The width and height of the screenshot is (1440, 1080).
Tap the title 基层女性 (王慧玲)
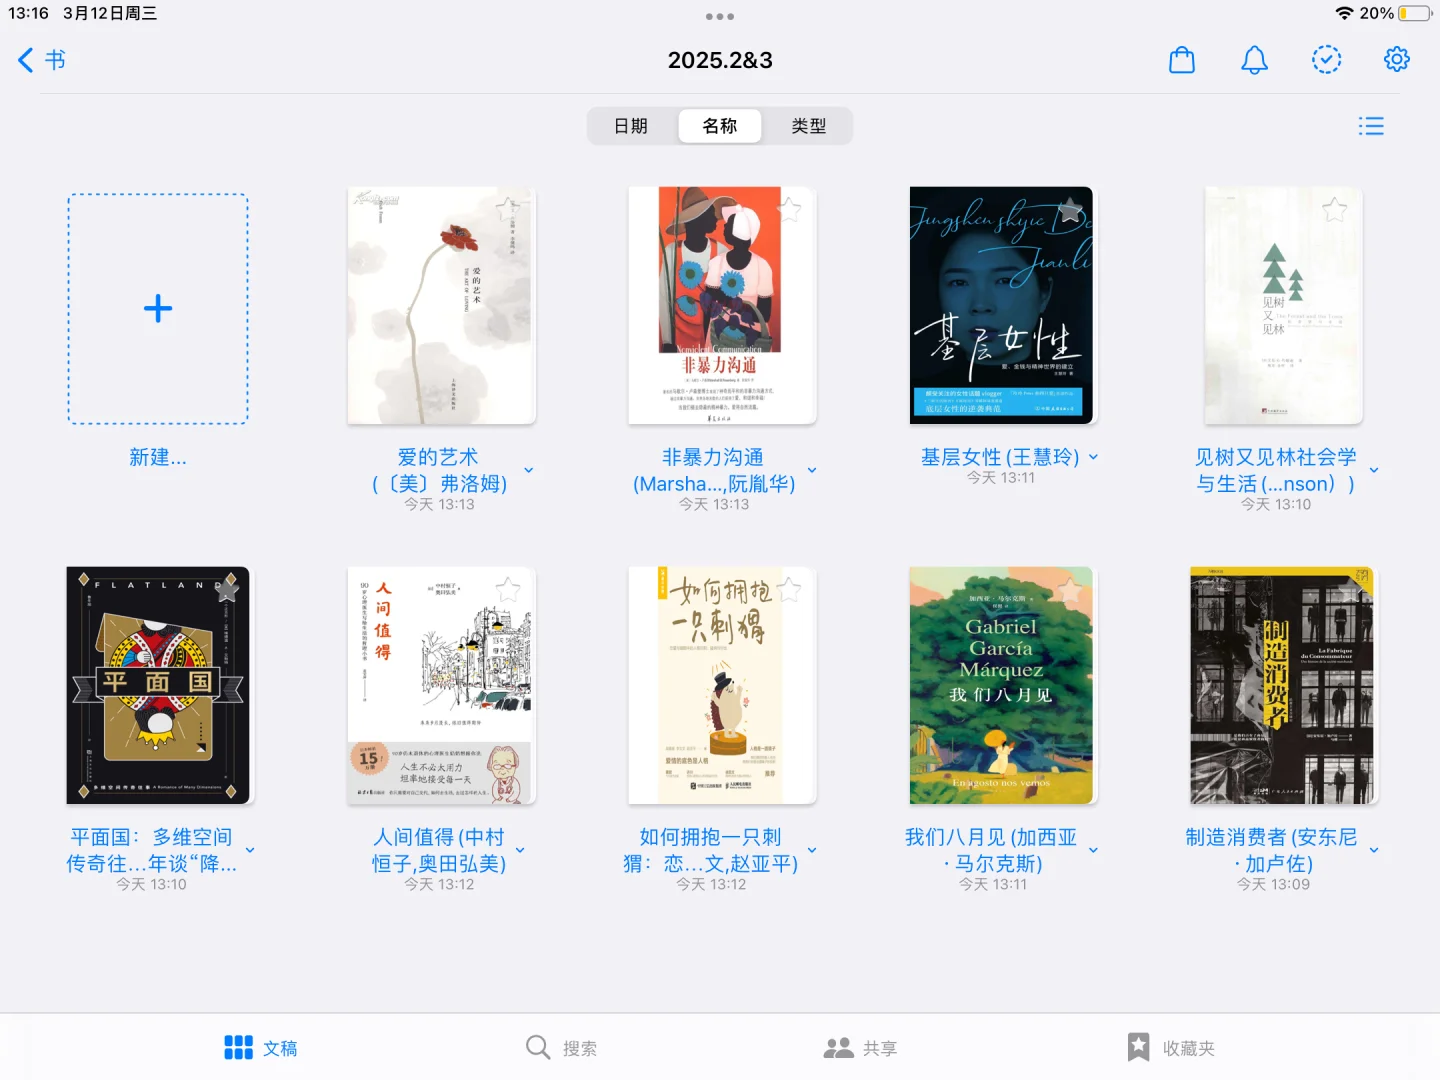(x=1000, y=457)
